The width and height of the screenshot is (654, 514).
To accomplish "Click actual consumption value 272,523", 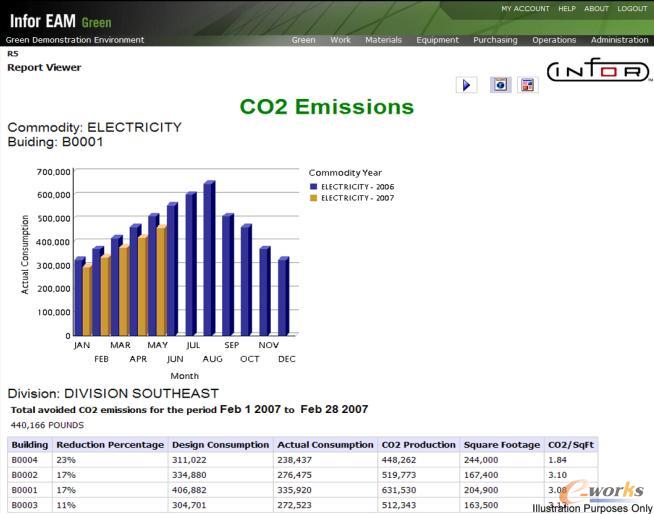I will tap(294, 505).
